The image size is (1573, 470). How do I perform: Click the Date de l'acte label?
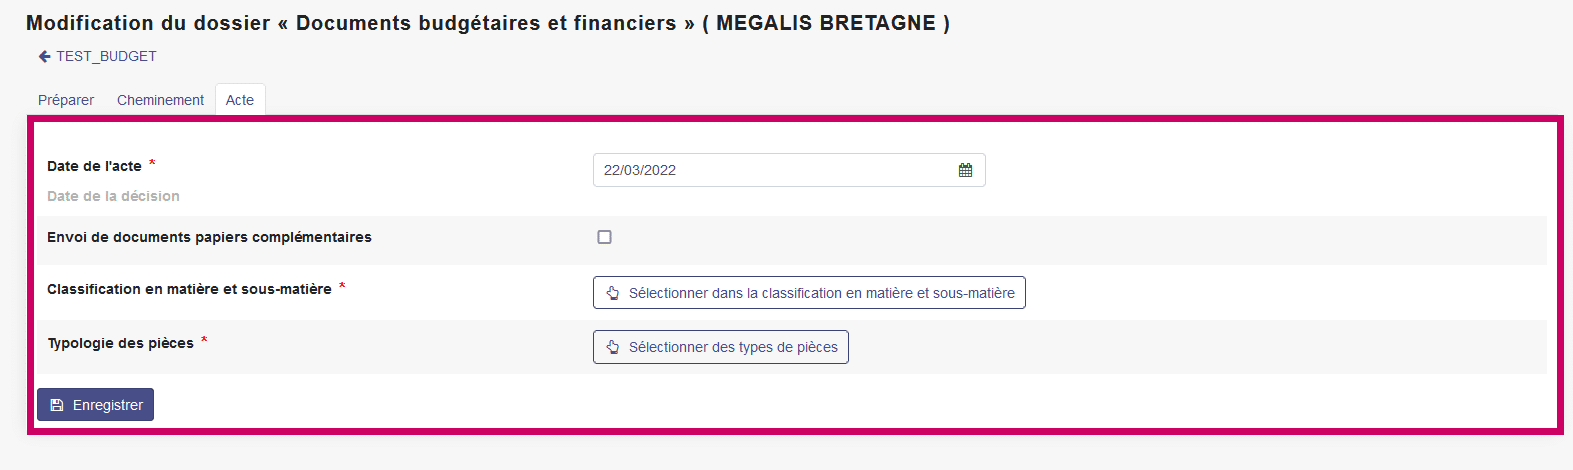[x=94, y=166]
